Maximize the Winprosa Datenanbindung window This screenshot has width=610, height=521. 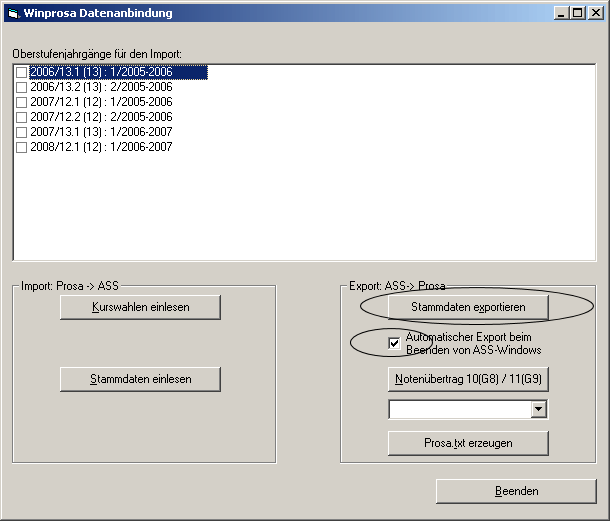click(x=577, y=13)
